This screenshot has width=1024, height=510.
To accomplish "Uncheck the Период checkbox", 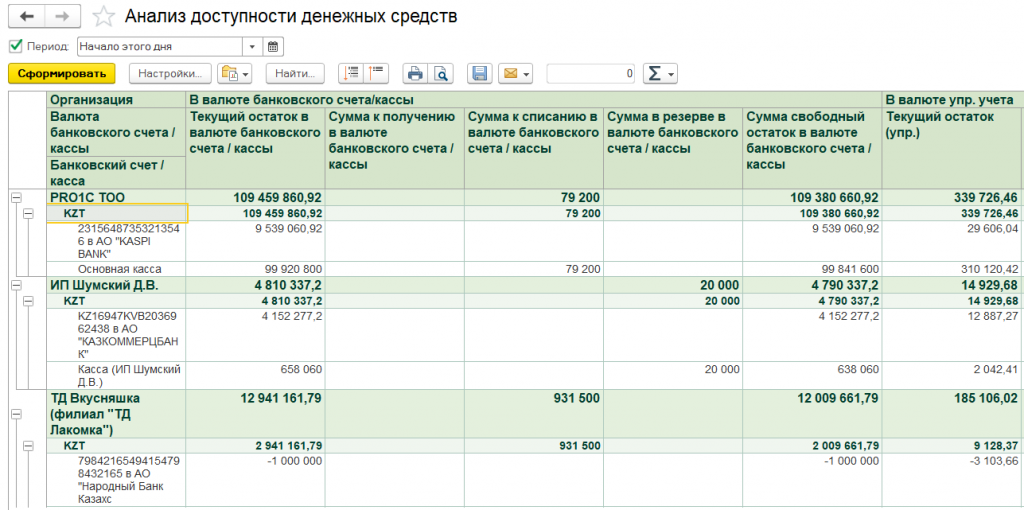I will (15, 46).
